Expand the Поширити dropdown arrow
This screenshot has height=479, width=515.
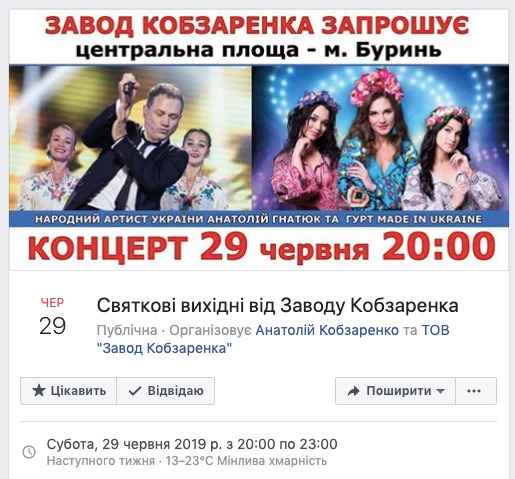tap(440, 391)
